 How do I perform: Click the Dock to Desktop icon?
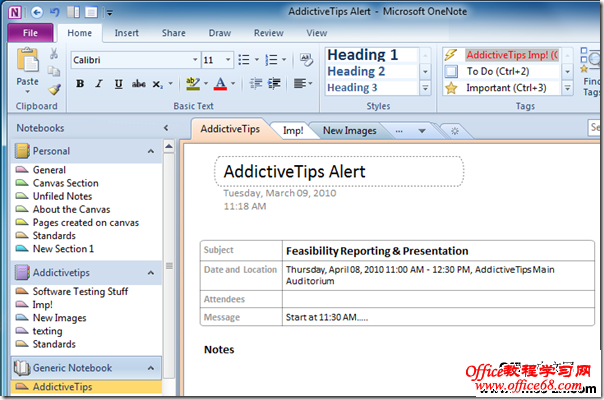(73, 12)
